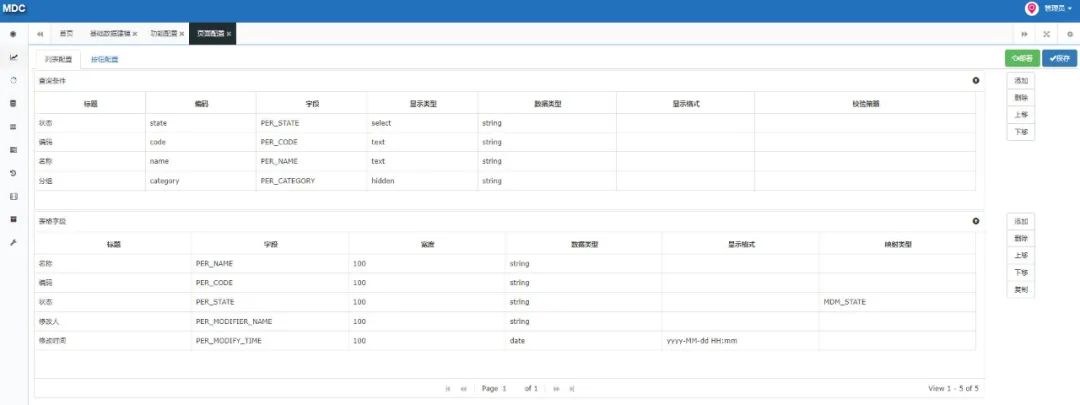Click 删除 button beside table fields grid

[x=1021, y=238]
